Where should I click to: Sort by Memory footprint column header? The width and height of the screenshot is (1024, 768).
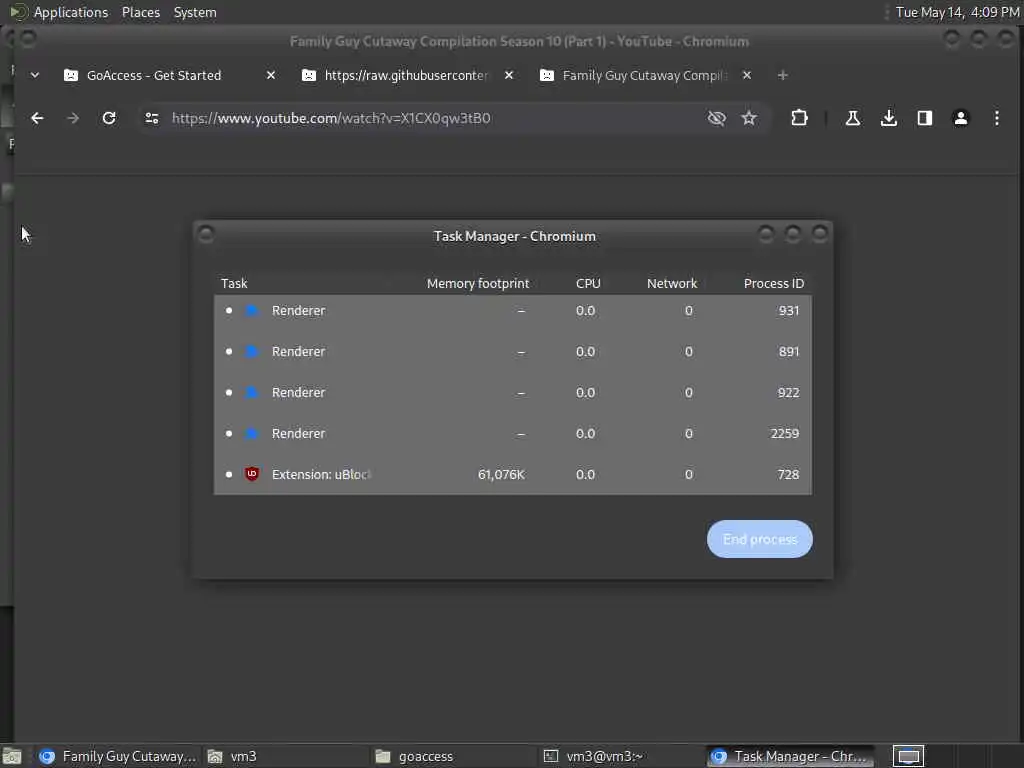point(478,283)
